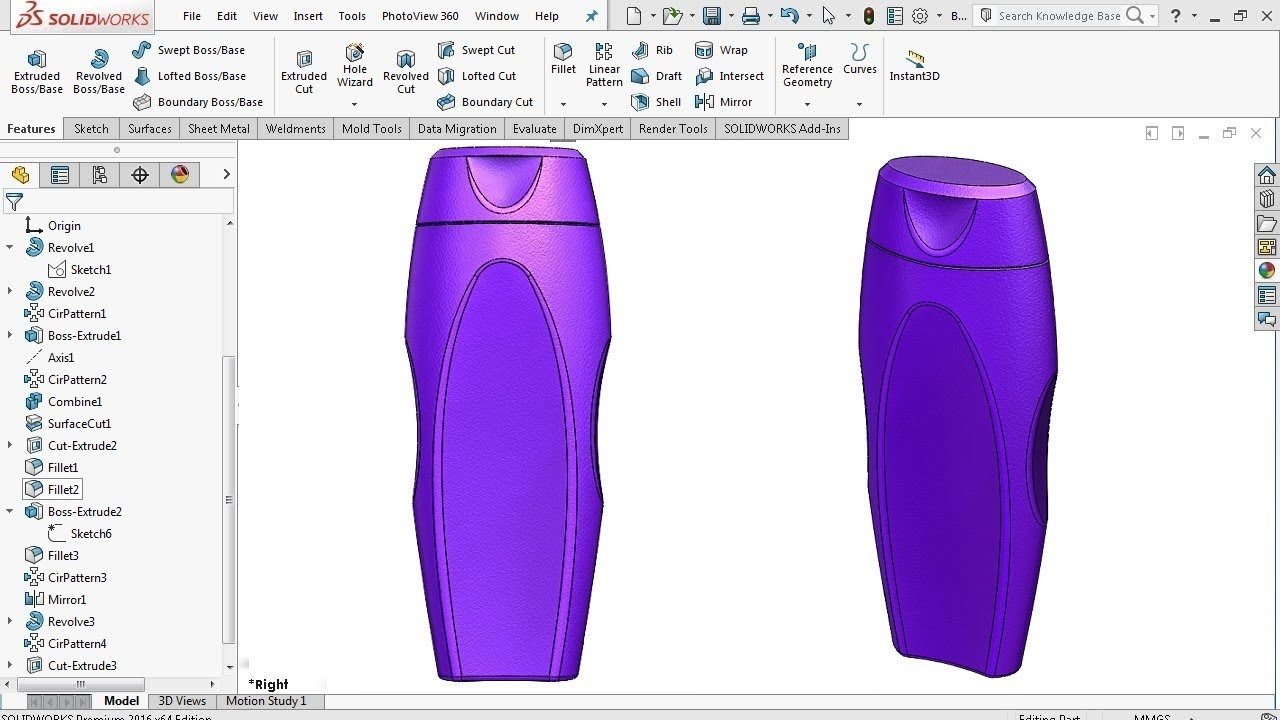Image resolution: width=1280 pixels, height=720 pixels.
Task: Choose the Swept Cut tool
Action: (477, 50)
